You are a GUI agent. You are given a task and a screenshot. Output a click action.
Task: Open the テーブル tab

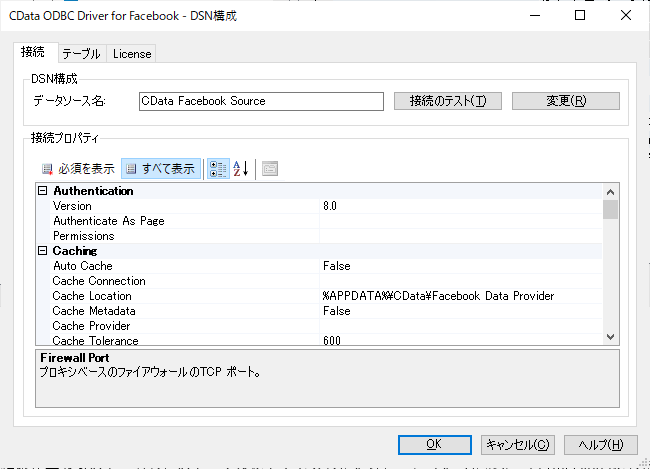pos(82,54)
